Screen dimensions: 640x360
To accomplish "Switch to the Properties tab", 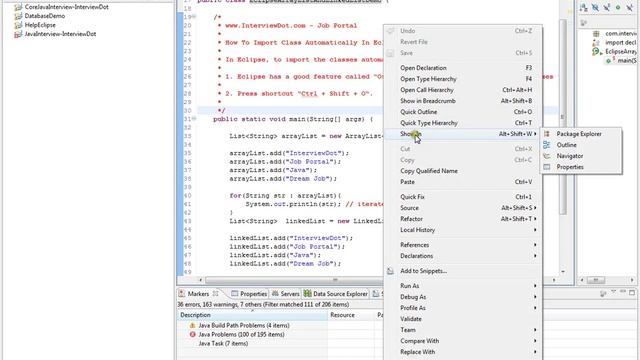I will (249, 294).
